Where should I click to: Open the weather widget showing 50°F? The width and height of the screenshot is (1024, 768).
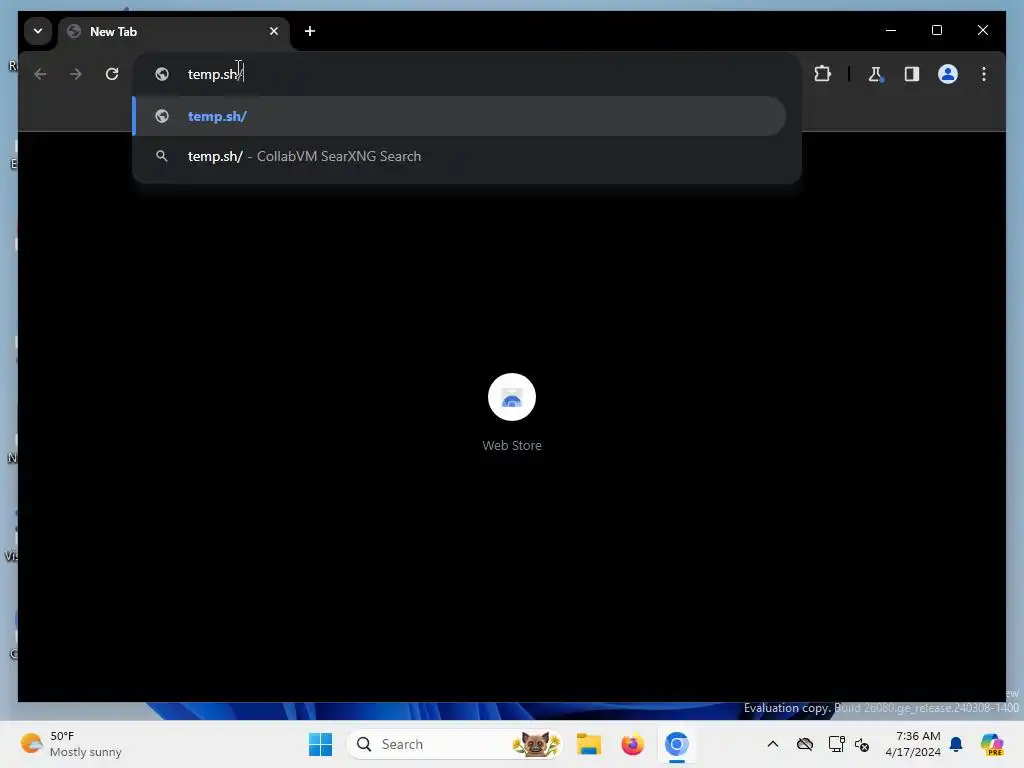click(72, 744)
